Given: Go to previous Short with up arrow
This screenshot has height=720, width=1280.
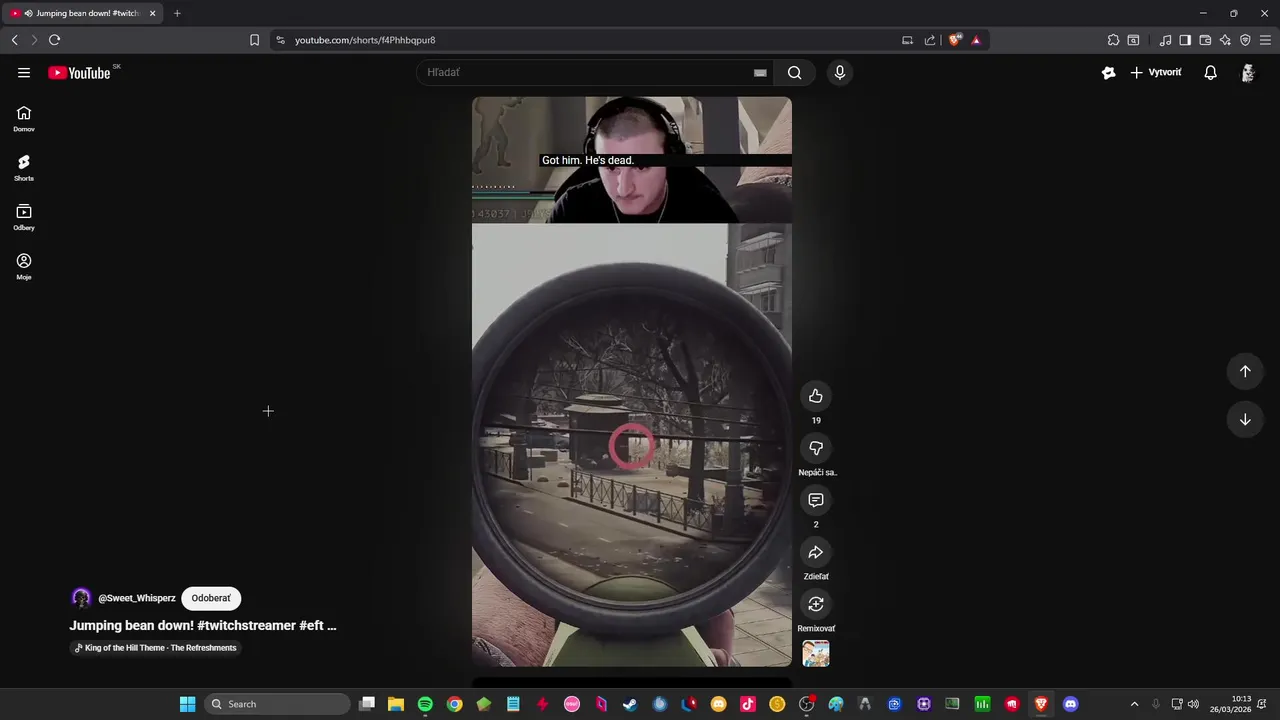Looking at the screenshot, I should coord(1245,371).
